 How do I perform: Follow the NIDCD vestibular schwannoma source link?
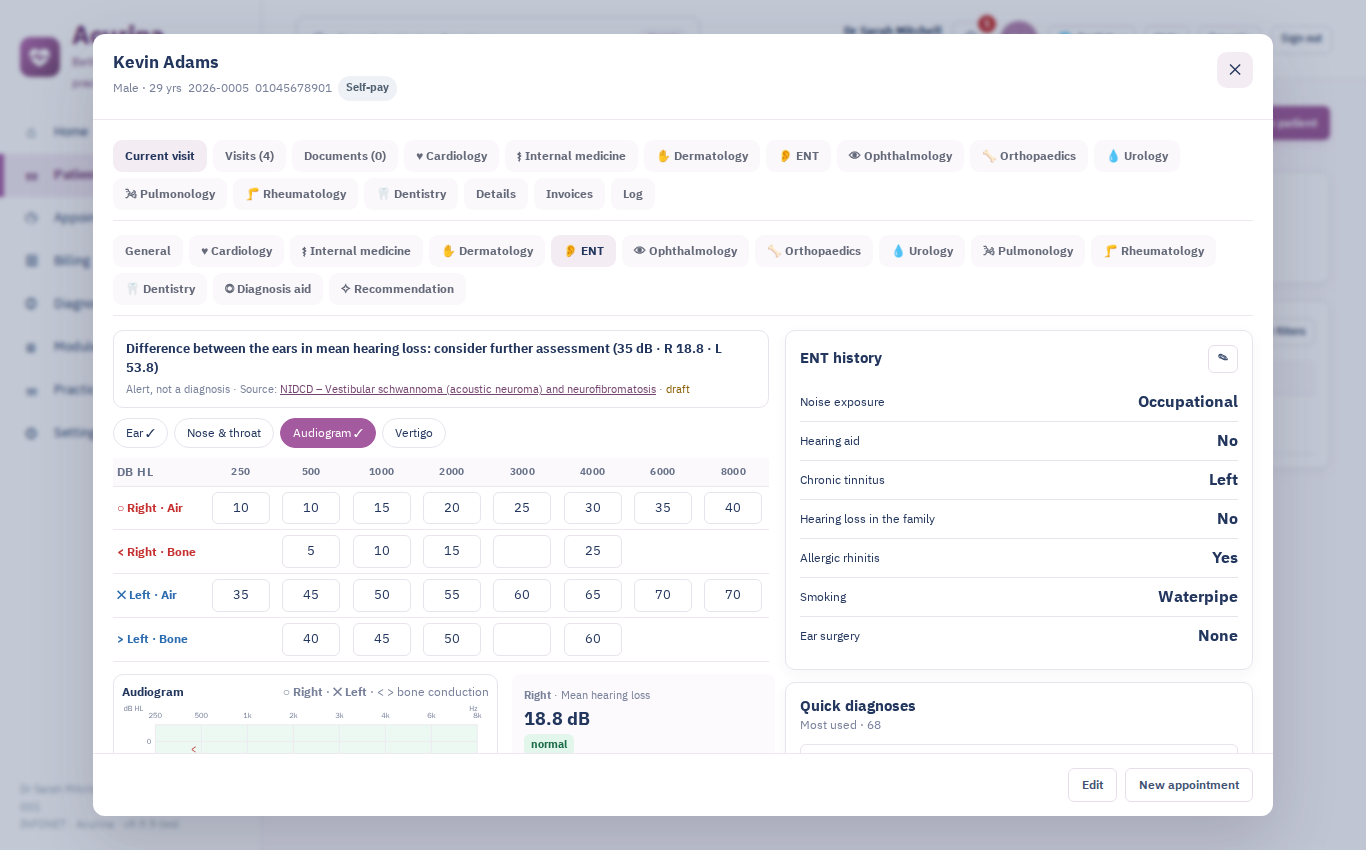[468, 389]
